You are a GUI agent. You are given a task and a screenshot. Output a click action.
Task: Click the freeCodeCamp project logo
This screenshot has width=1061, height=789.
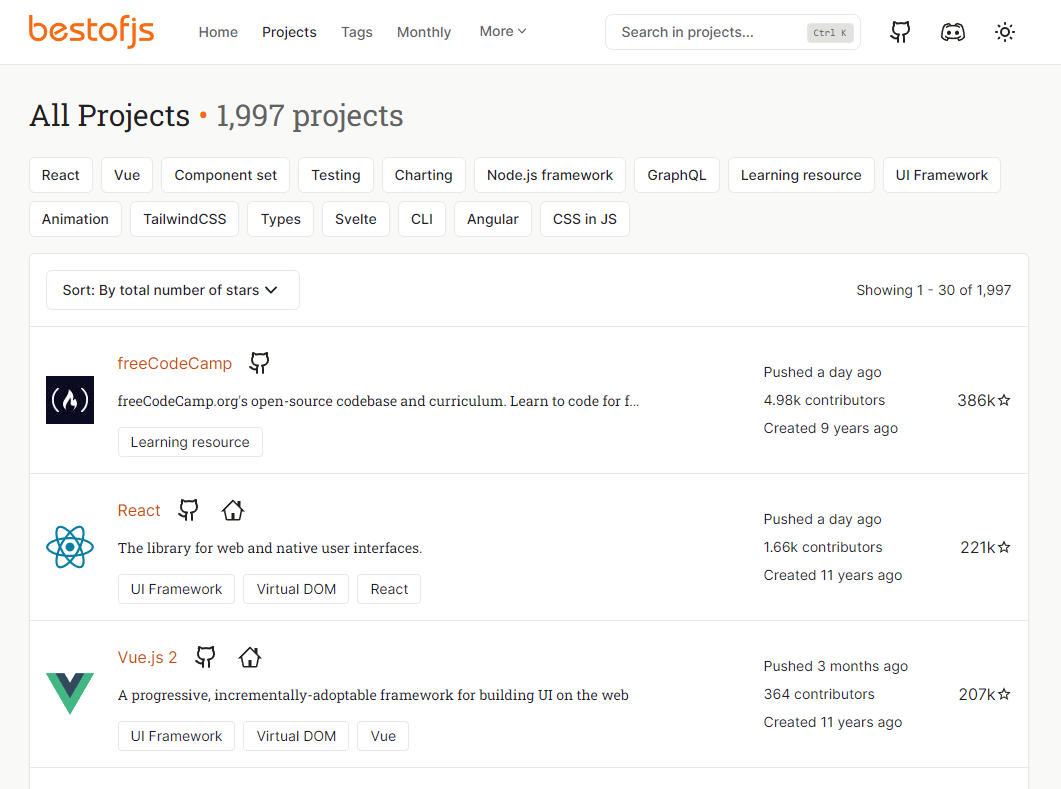pos(70,400)
